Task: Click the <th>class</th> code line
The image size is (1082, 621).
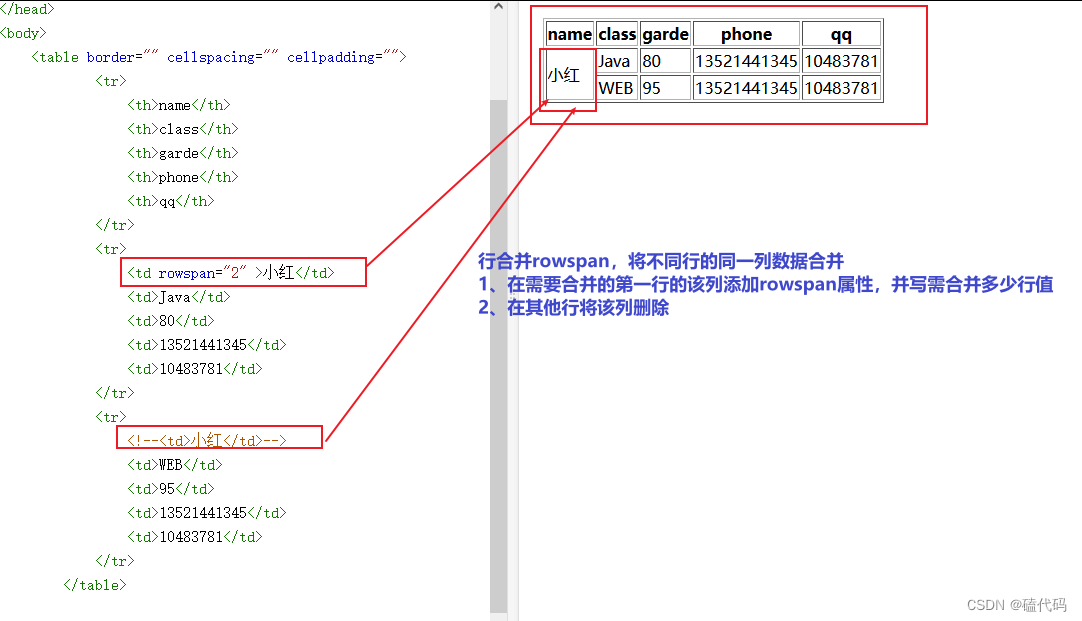Action: [x=183, y=129]
